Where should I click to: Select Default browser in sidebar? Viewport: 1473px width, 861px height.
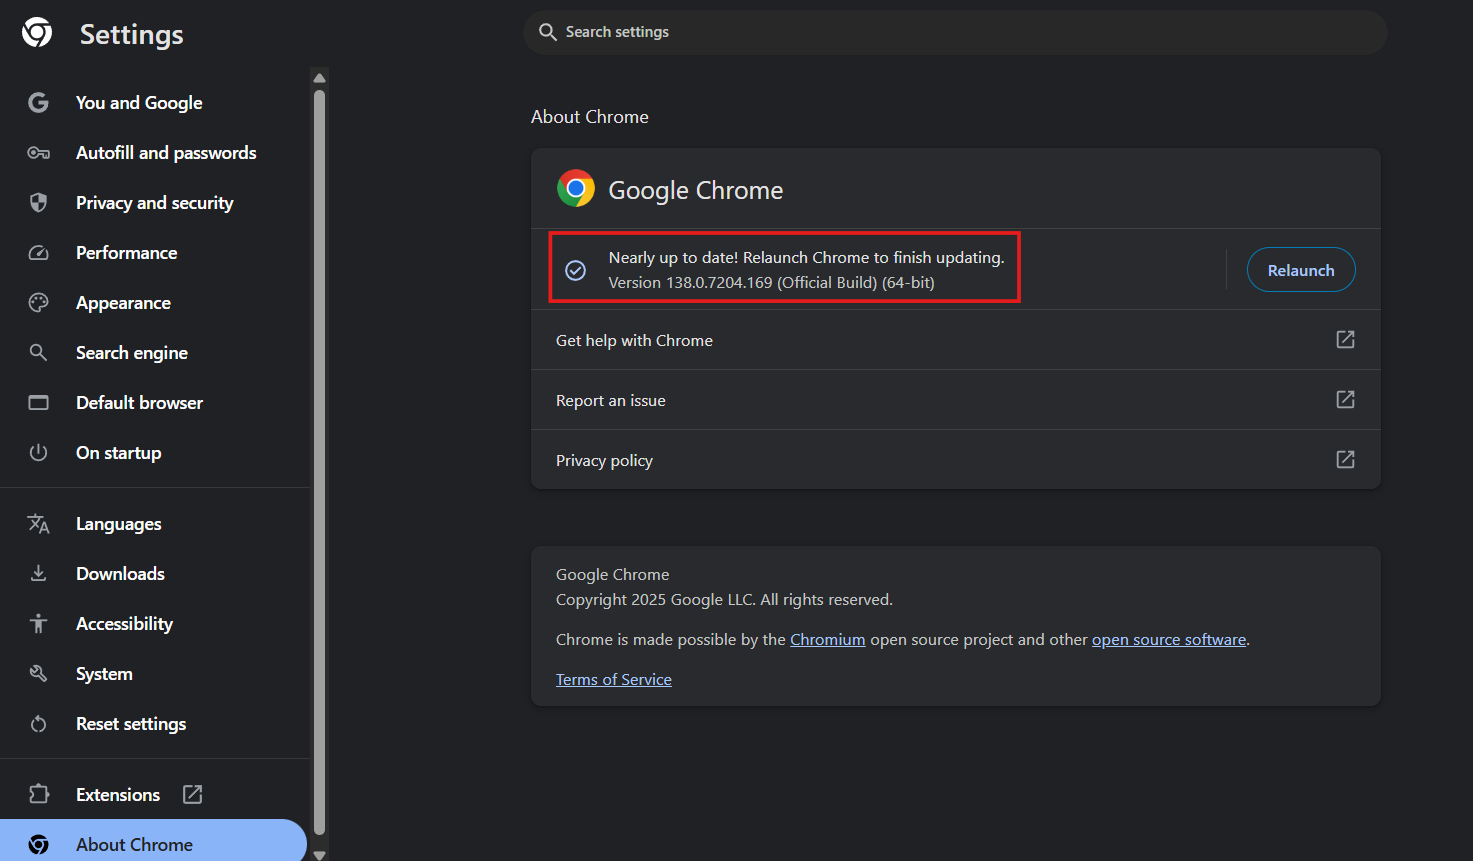click(x=139, y=403)
